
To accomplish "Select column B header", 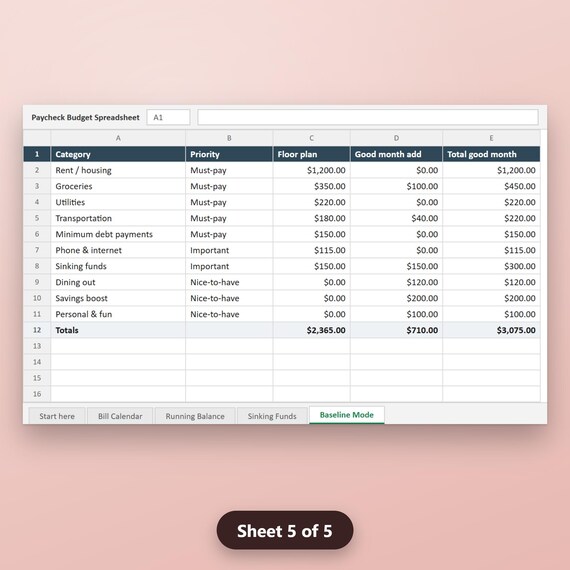I will pos(229,138).
